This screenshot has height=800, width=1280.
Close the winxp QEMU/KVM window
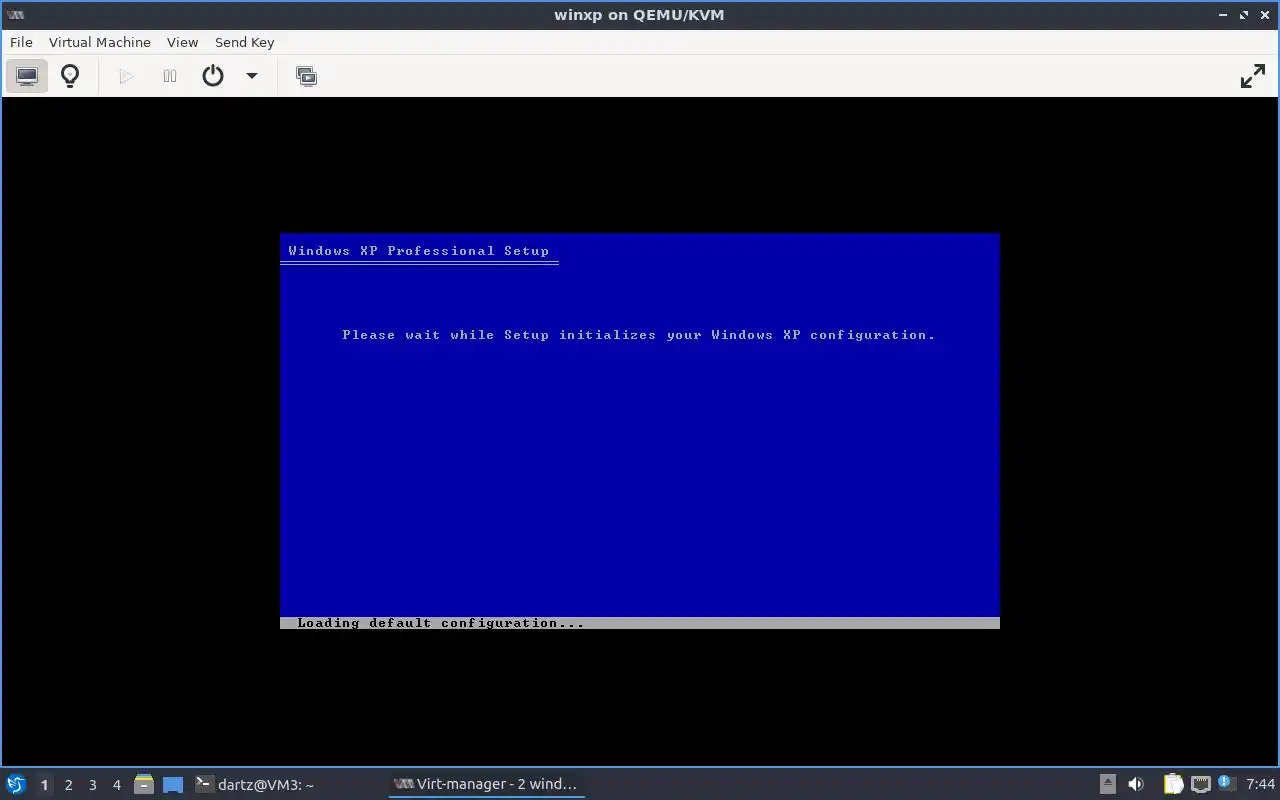[1265, 15]
